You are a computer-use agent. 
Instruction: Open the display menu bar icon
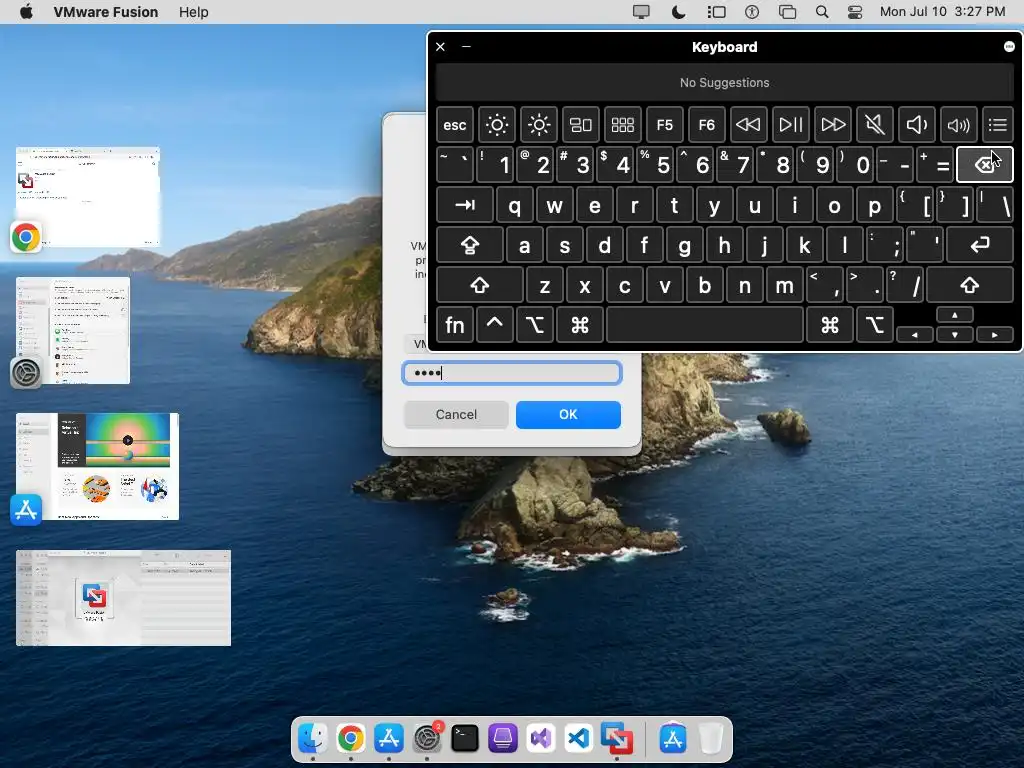(x=641, y=12)
